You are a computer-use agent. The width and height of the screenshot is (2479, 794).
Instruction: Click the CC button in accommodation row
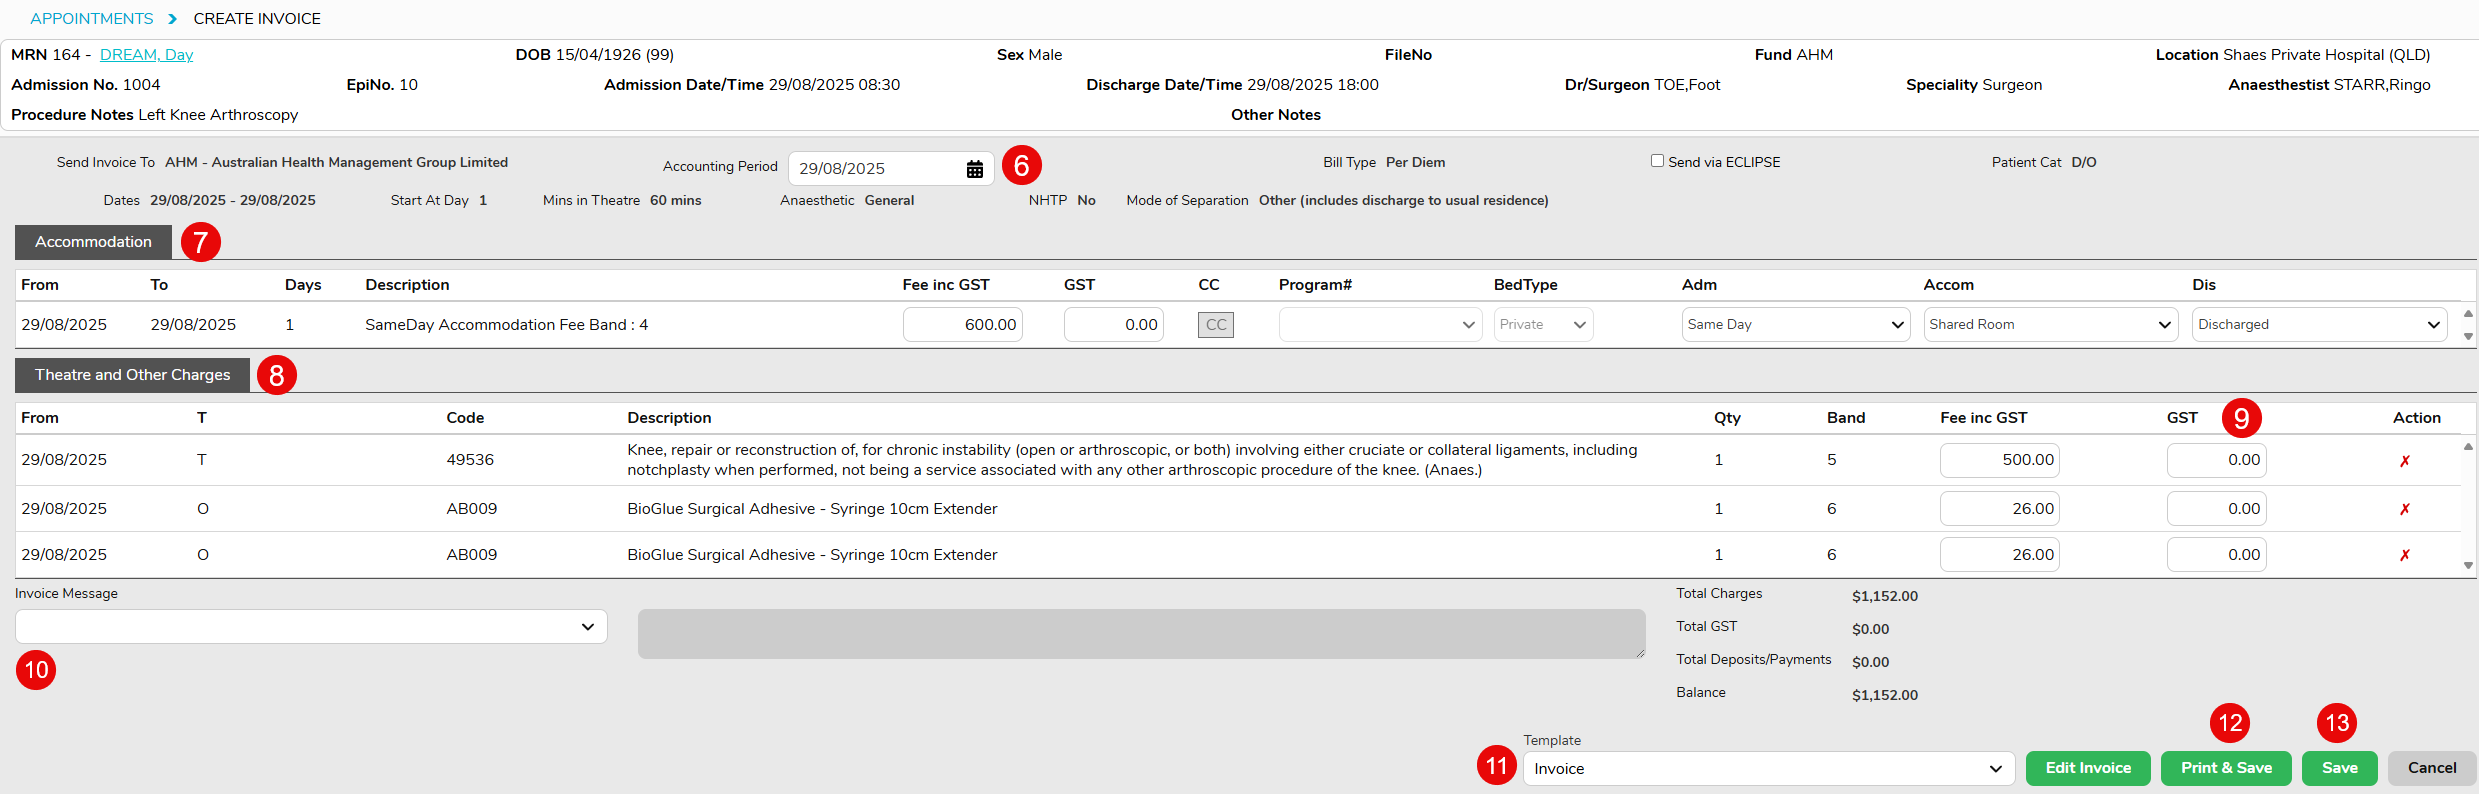[1215, 325]
